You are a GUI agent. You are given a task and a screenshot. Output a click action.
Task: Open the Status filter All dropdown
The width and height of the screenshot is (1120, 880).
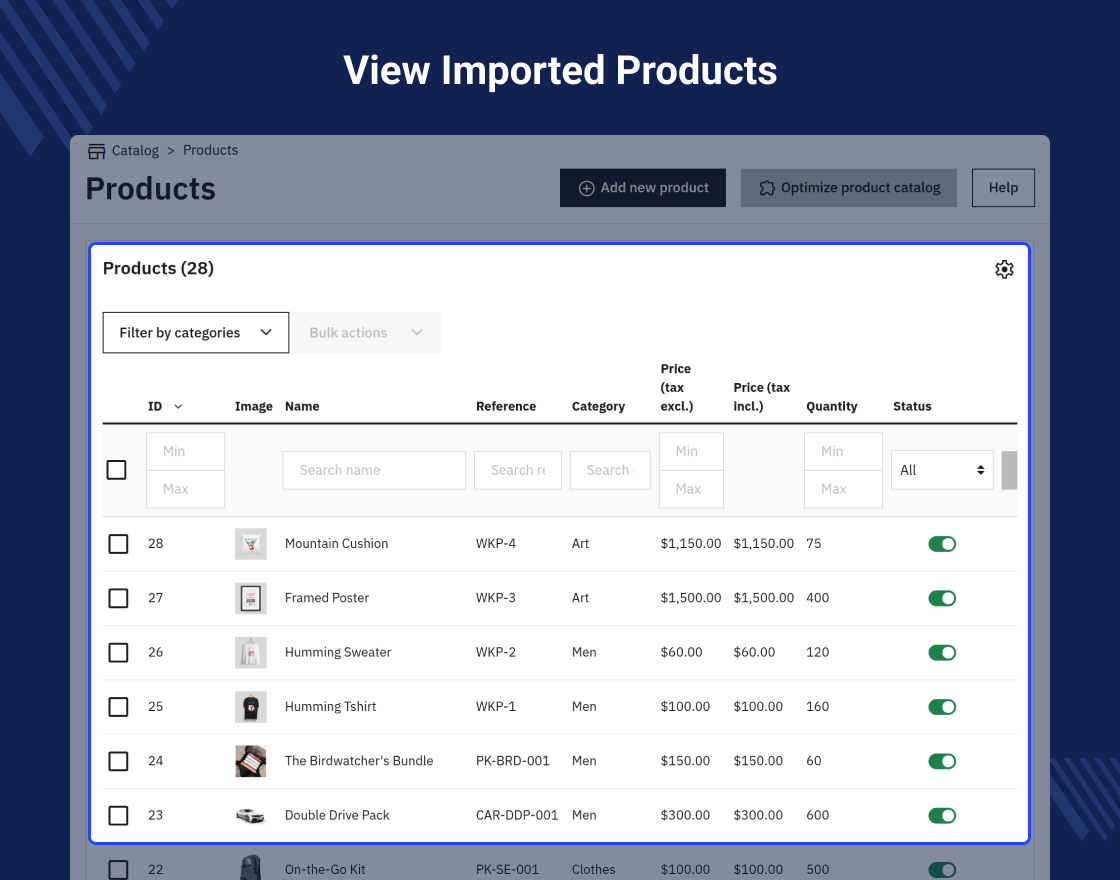[x=942, y=470]
